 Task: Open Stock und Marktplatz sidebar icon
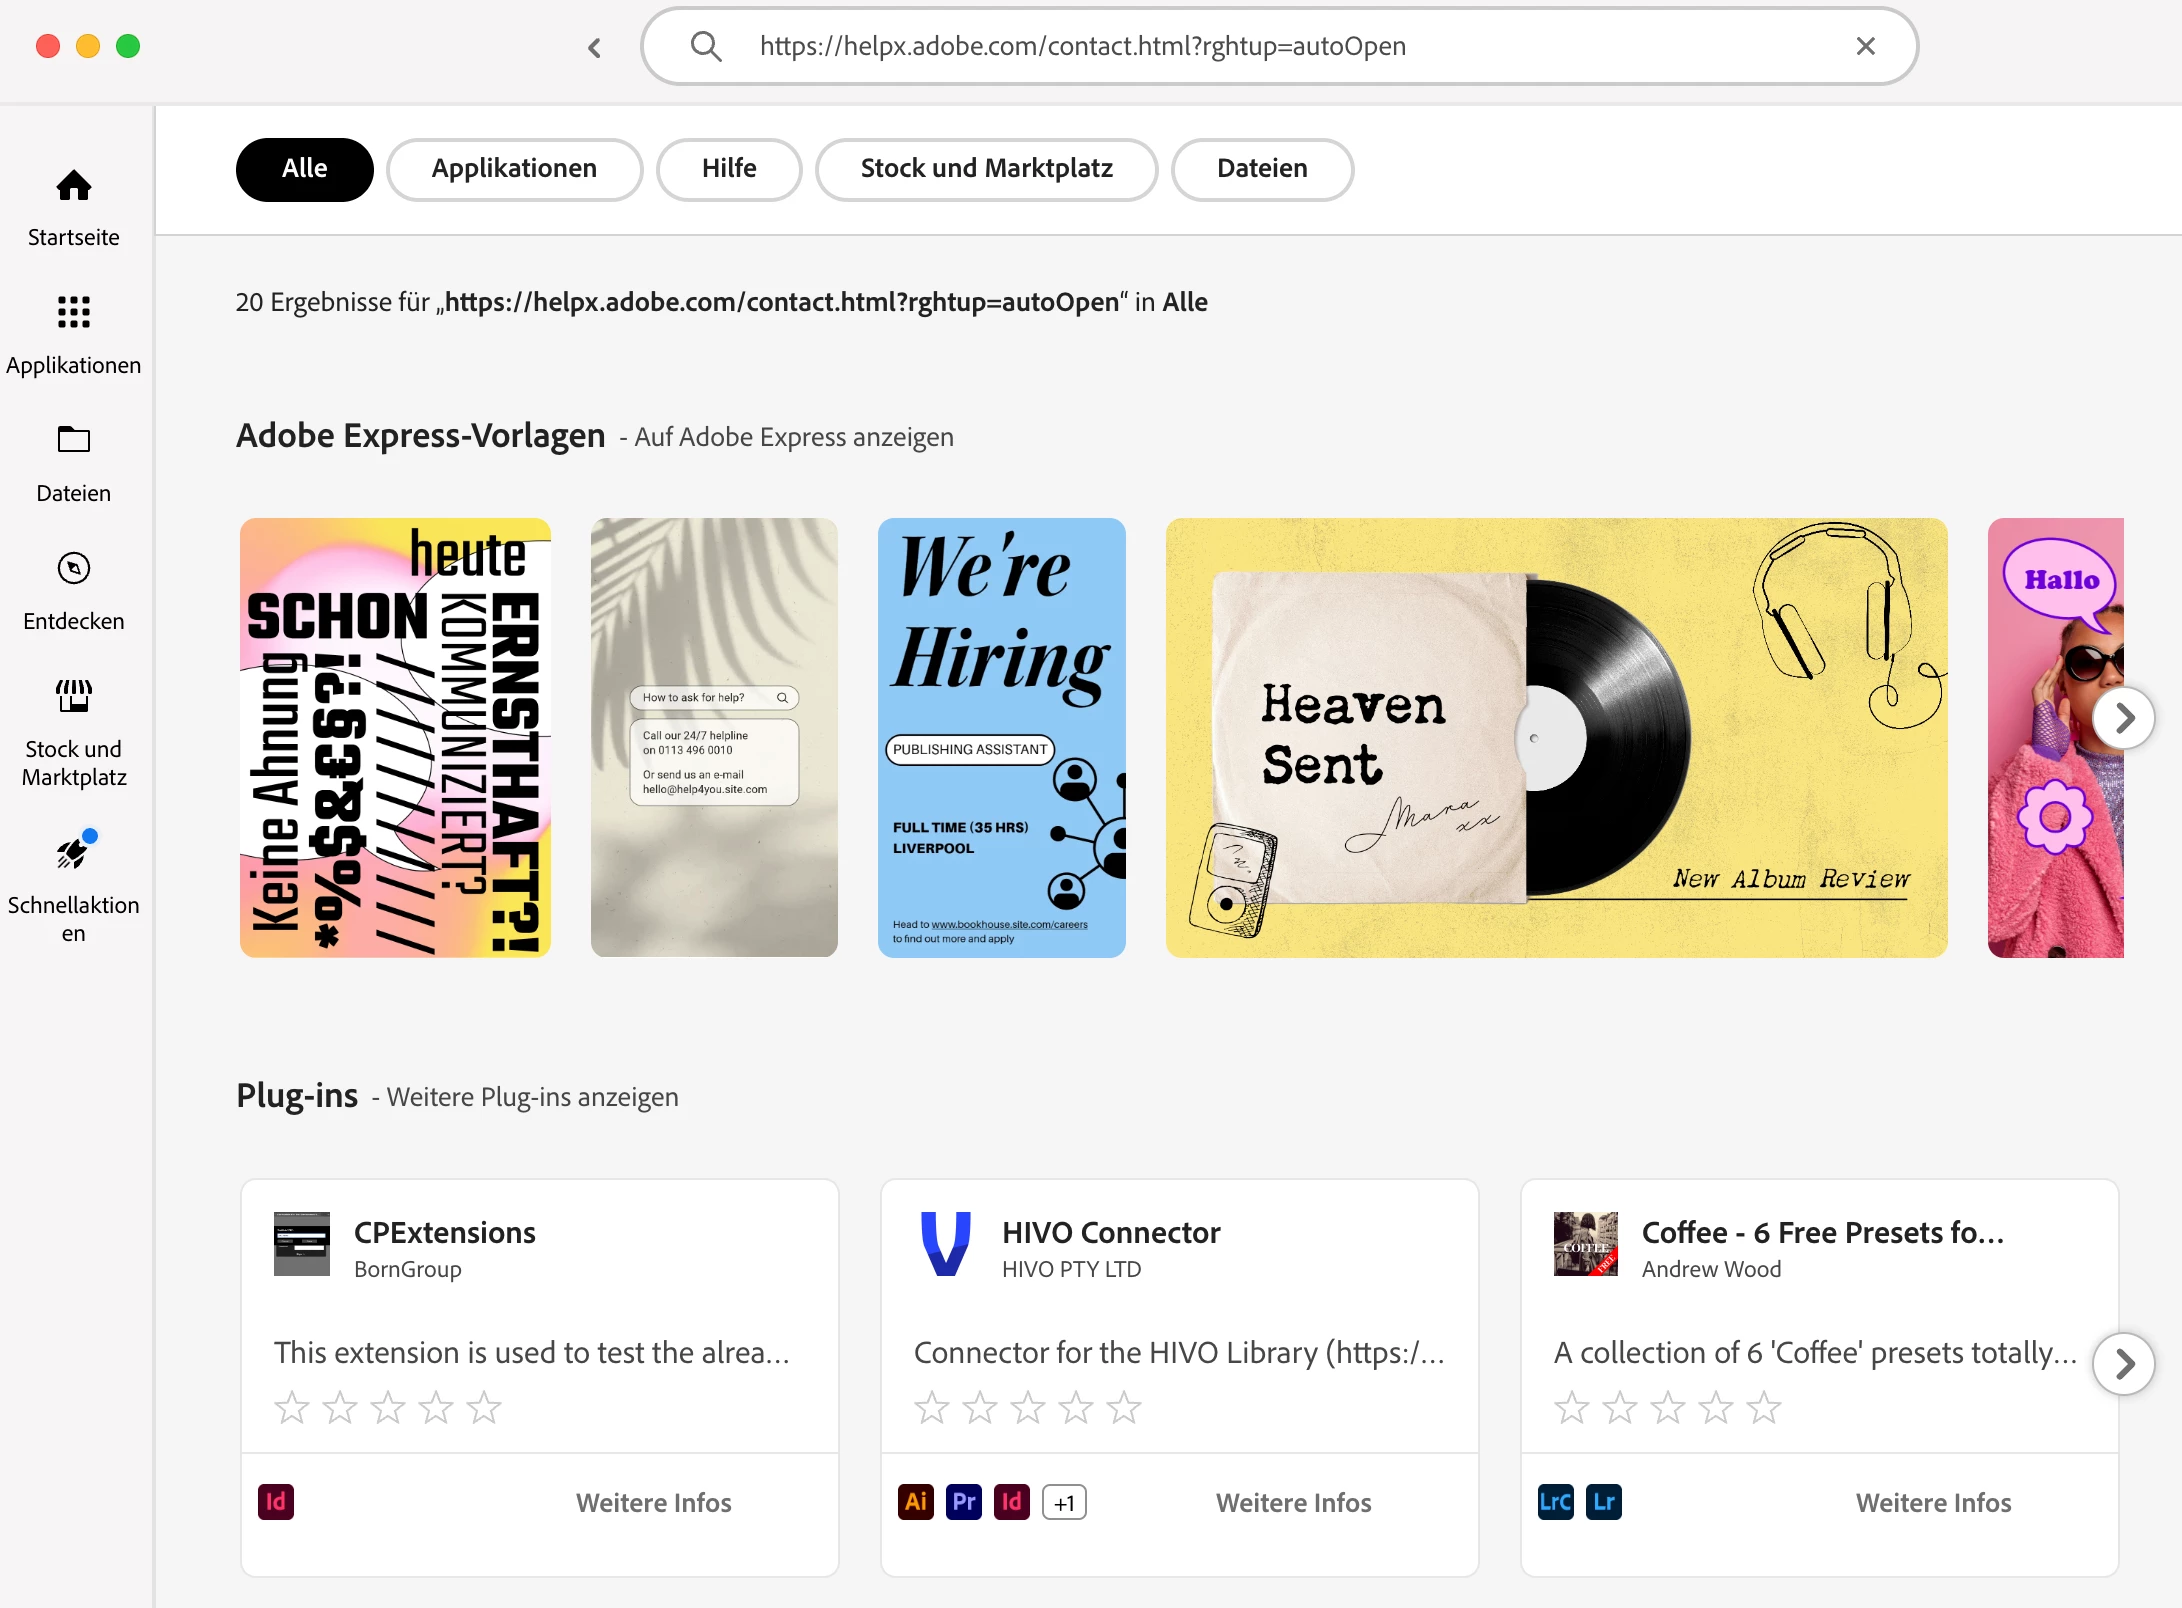73,696
